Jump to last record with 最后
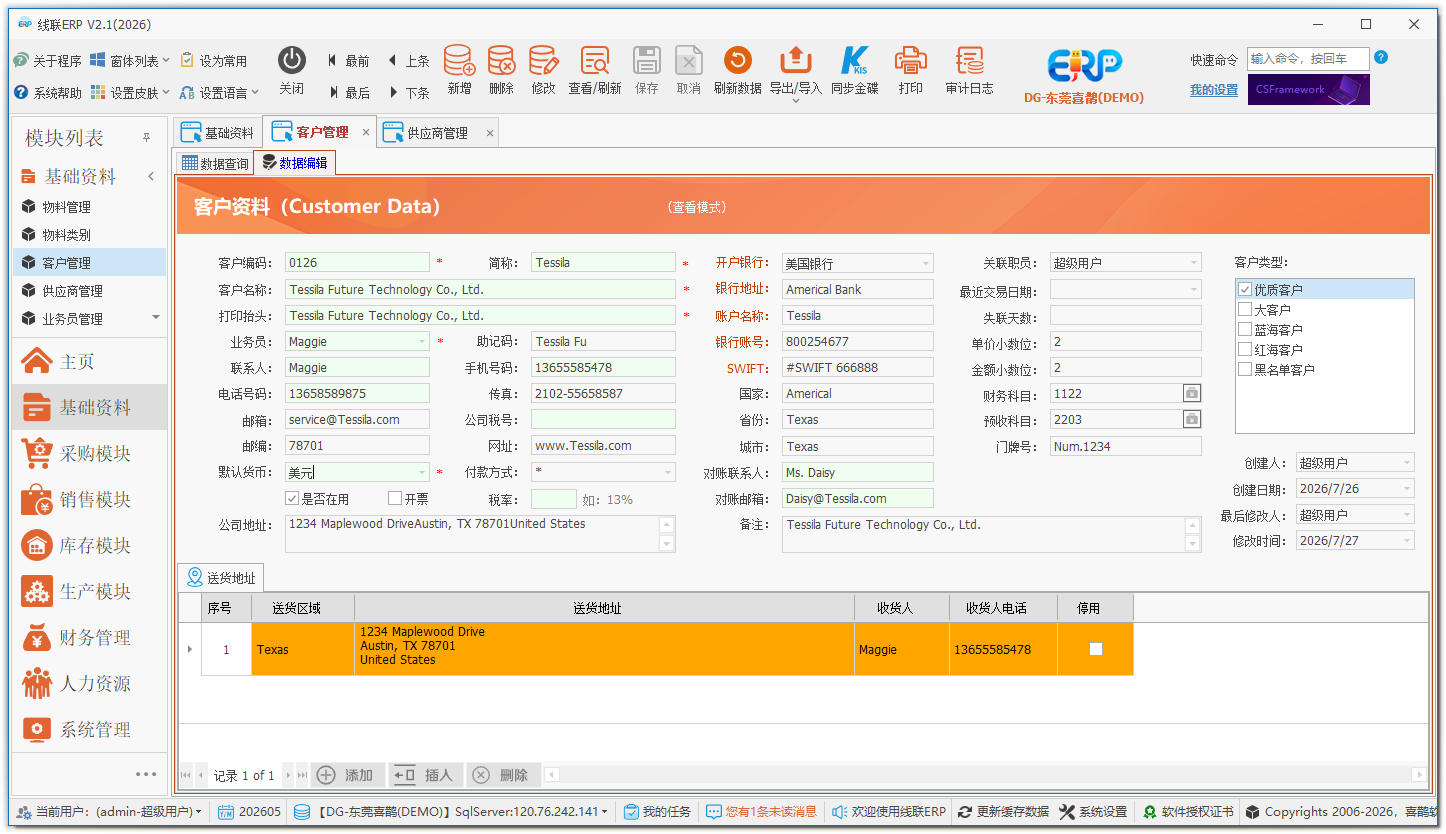 tap(349, 93)
